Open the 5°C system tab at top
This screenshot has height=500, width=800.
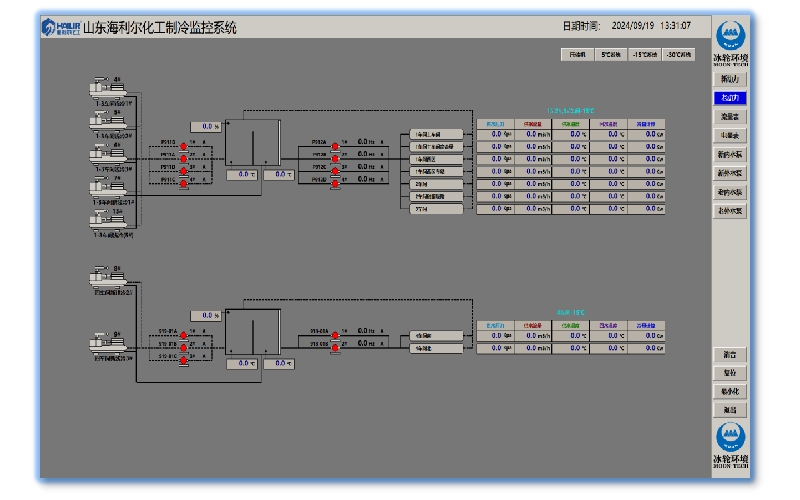click(610, 55)
